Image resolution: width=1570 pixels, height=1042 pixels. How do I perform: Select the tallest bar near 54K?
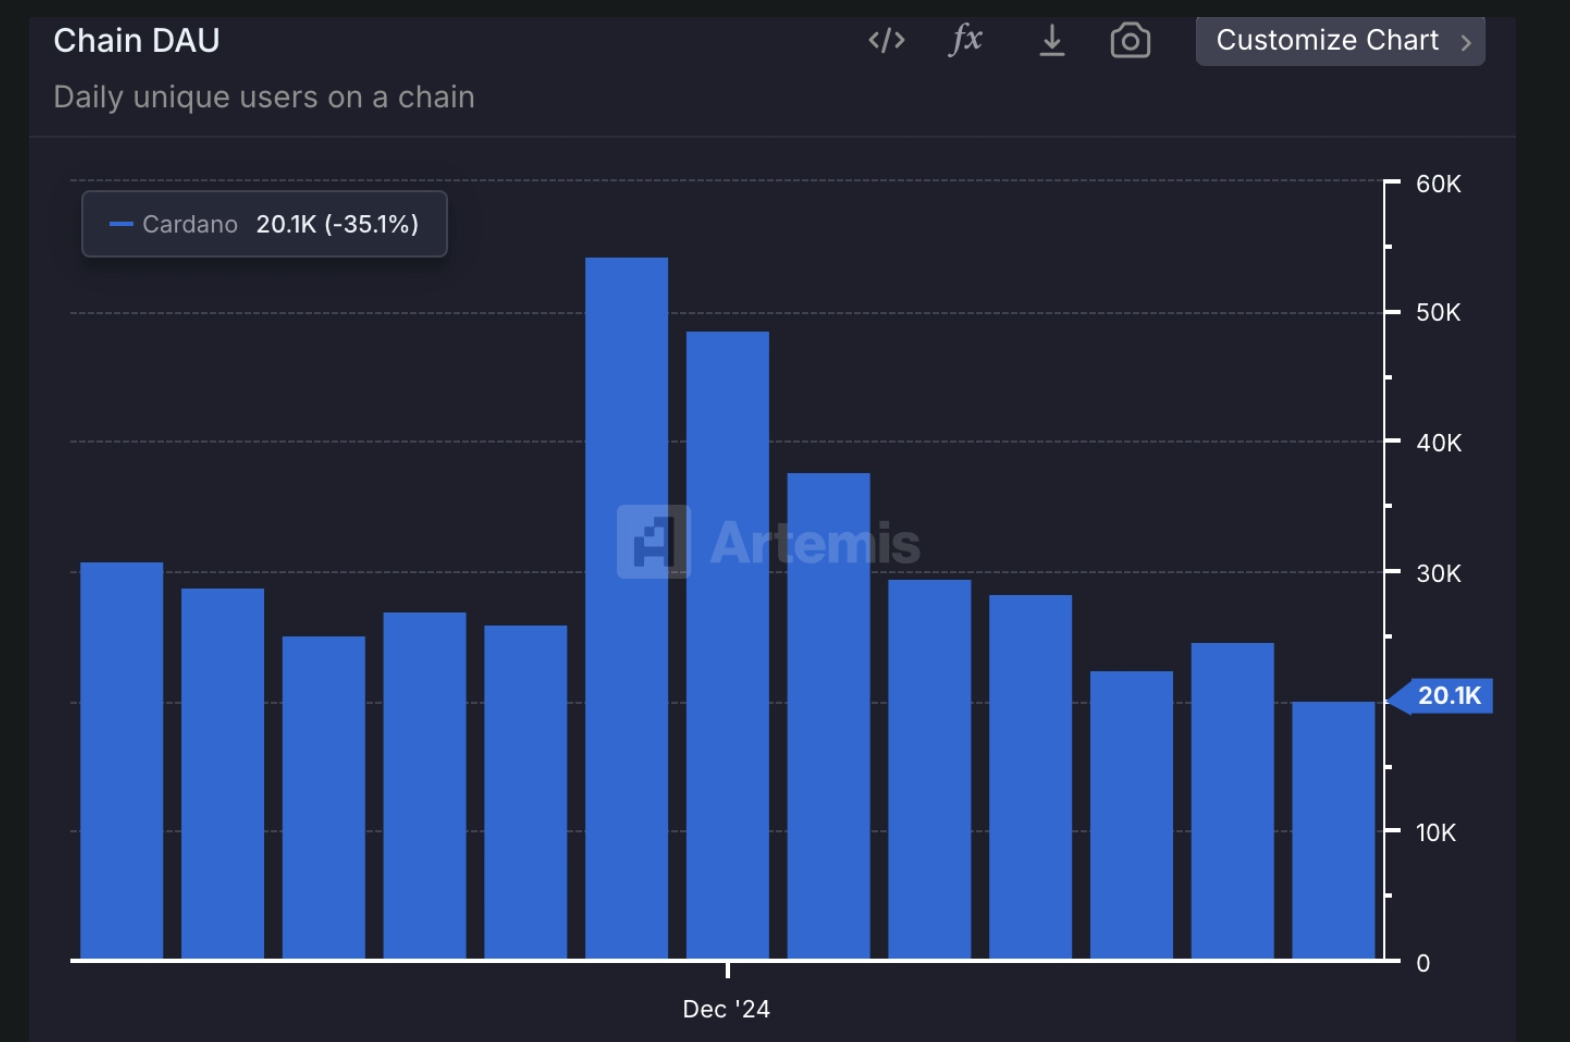626,608
